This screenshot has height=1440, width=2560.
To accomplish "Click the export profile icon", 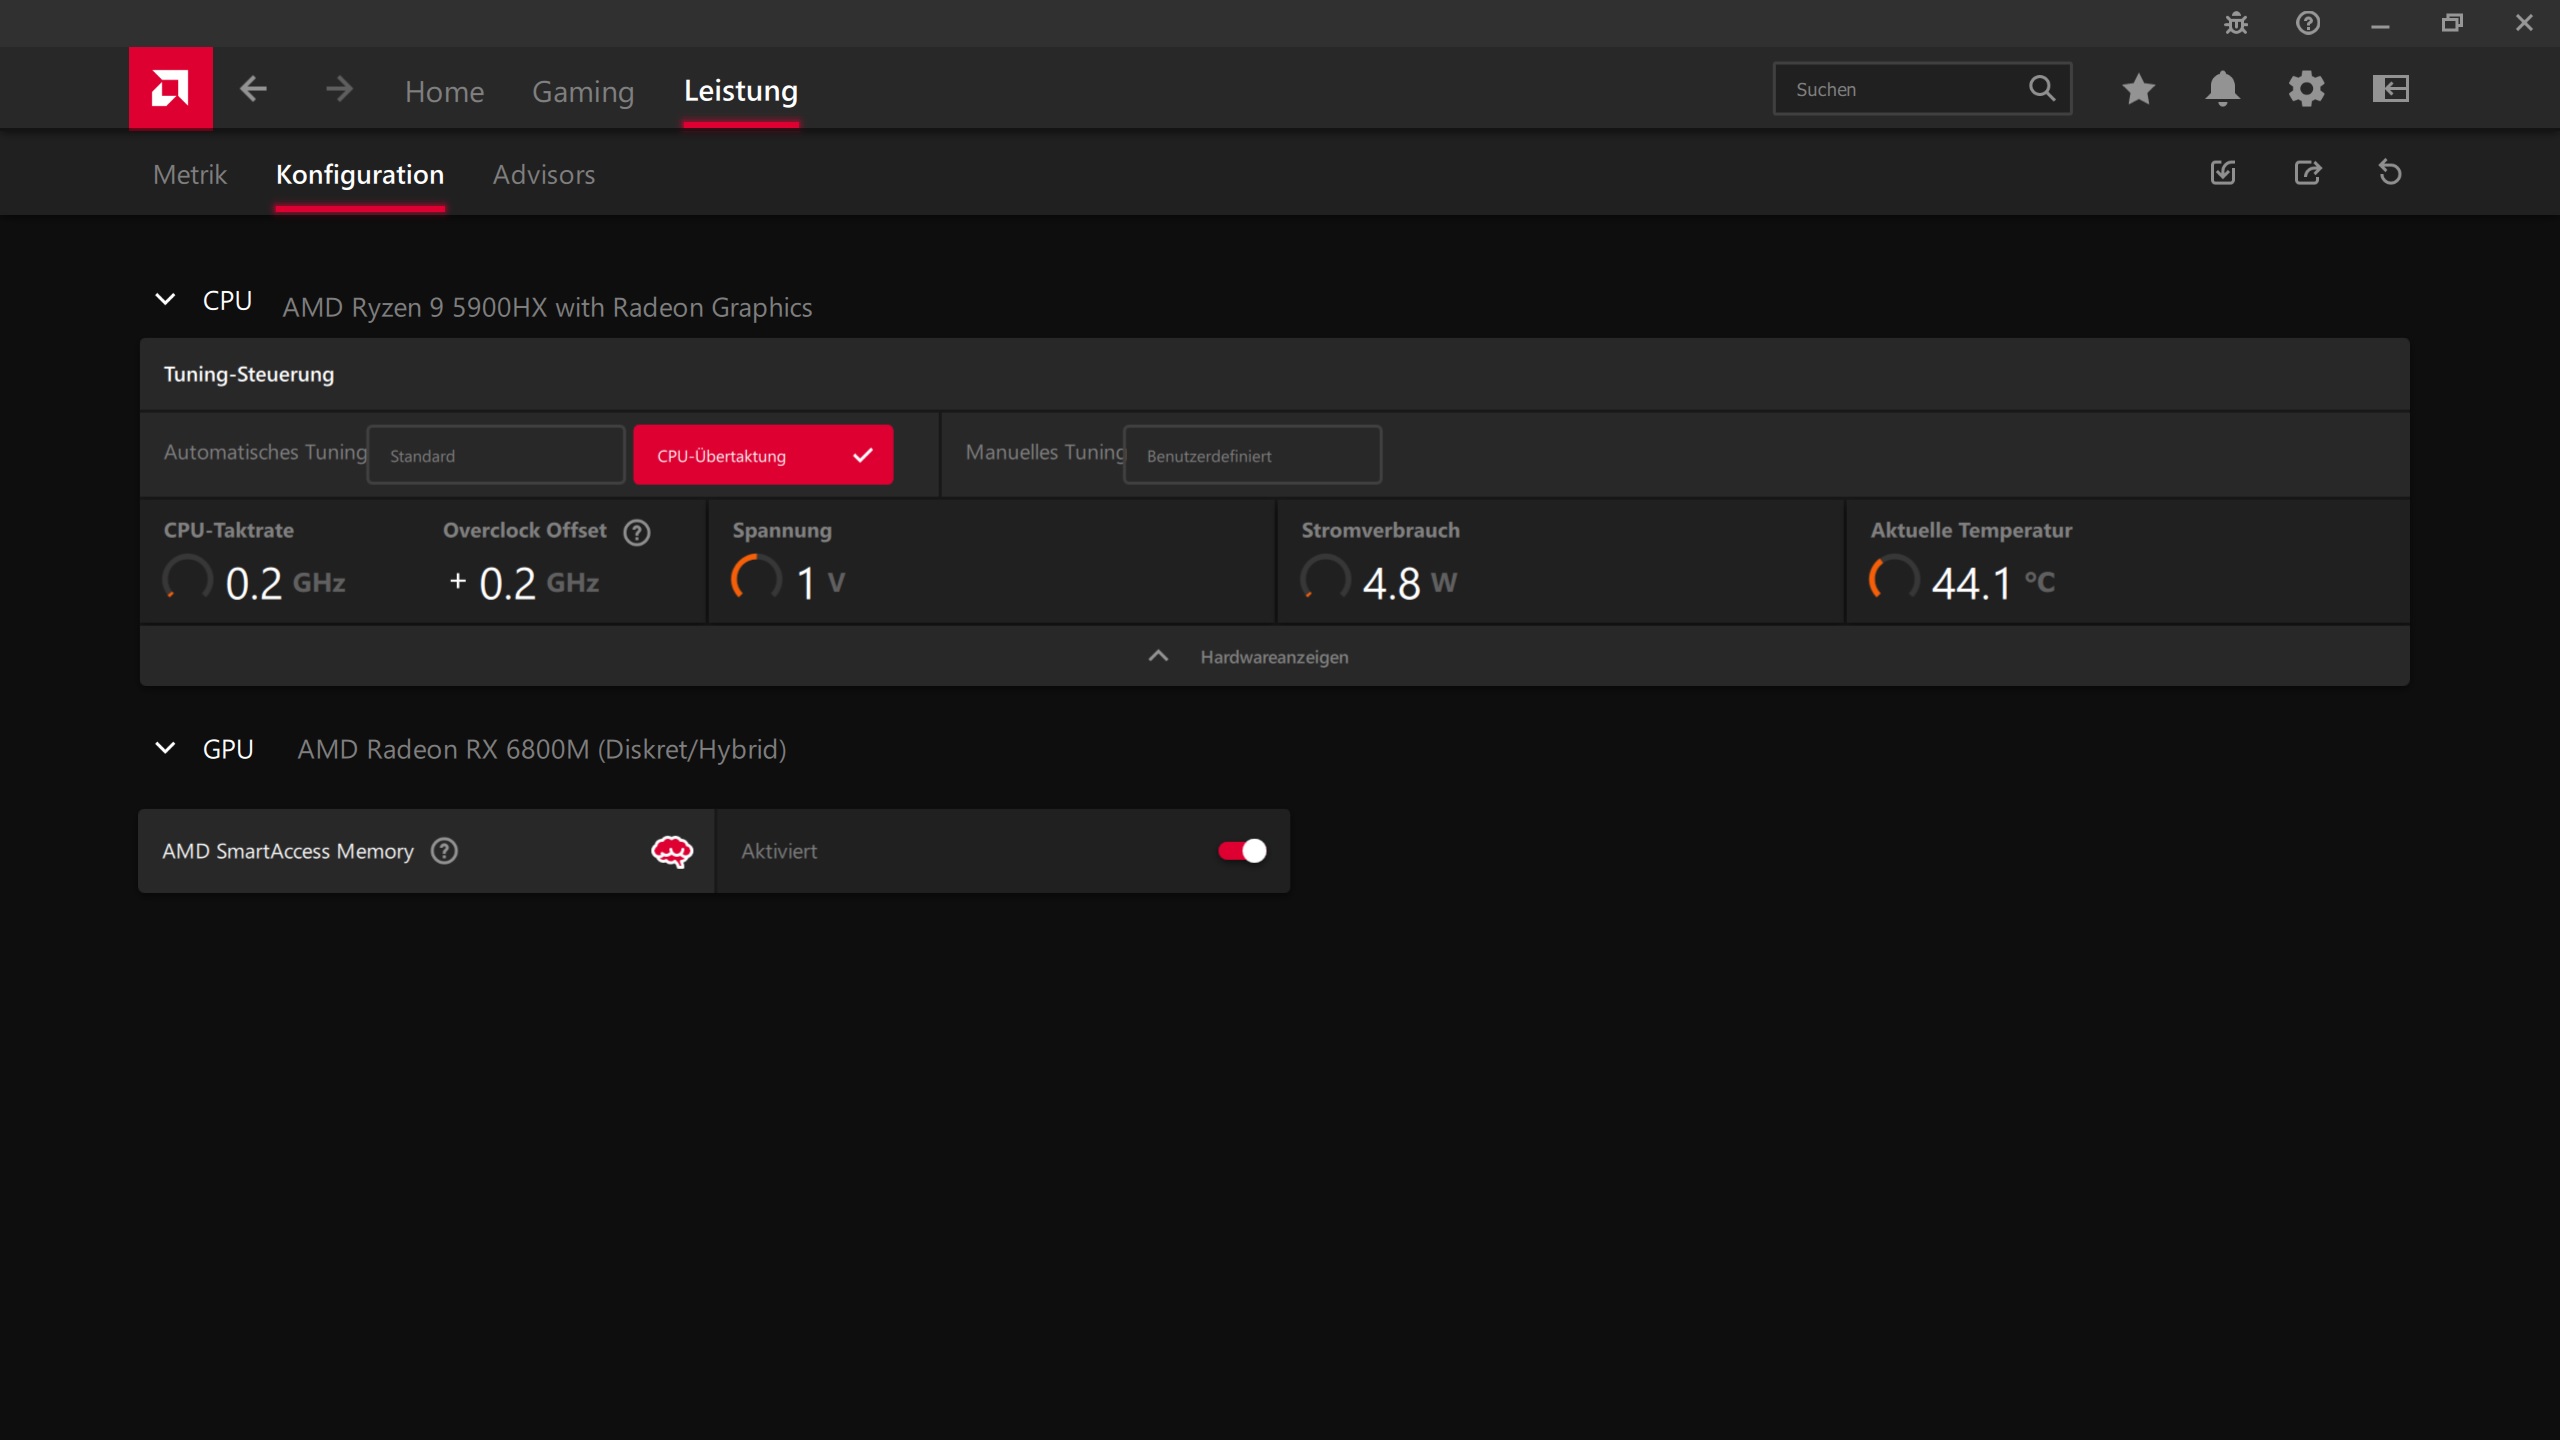I will tap(2307, 173).
